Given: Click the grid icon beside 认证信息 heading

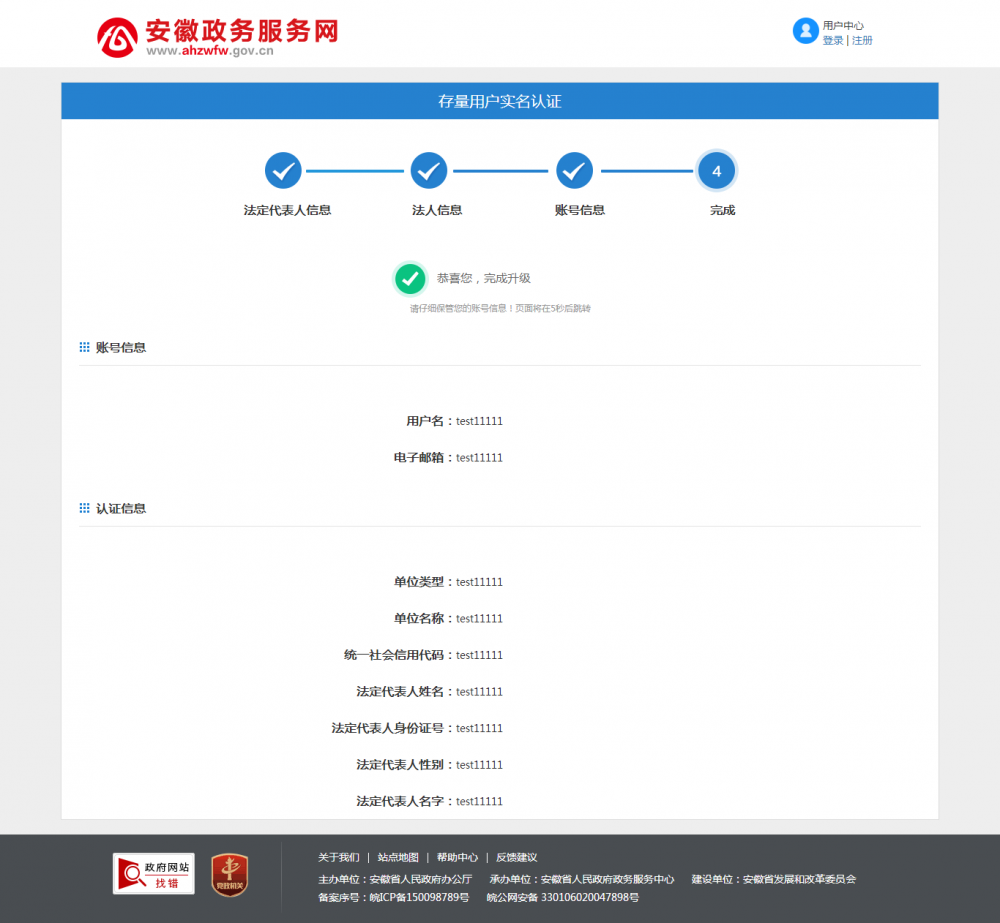Looking at the screenshot, I should click(84, 507).
